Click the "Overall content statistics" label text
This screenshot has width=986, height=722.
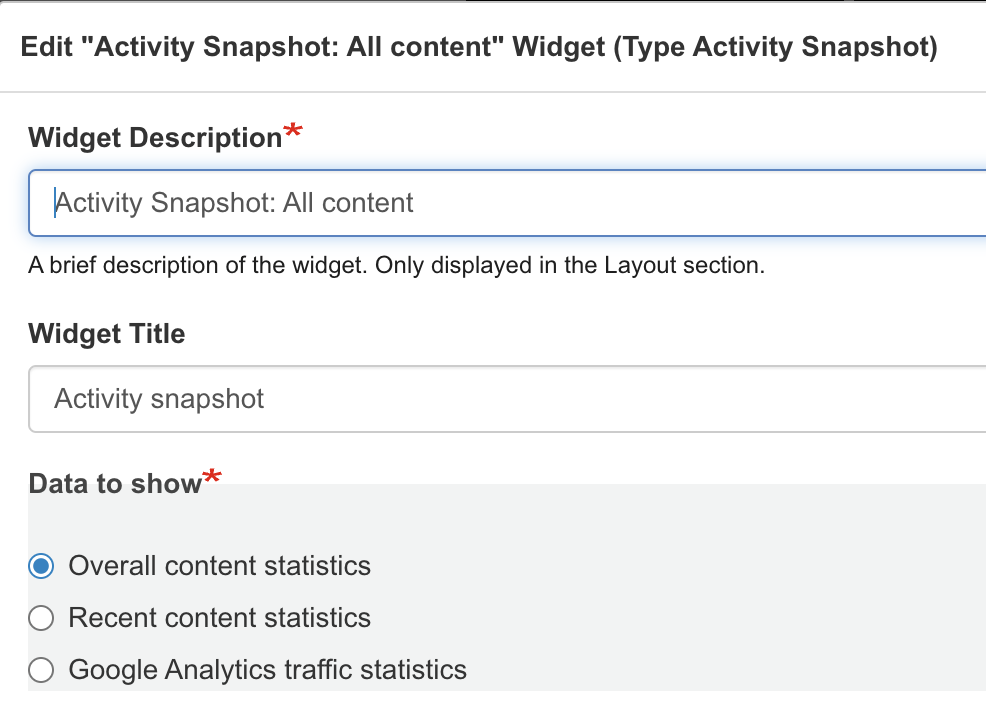(x=219, y=566)
